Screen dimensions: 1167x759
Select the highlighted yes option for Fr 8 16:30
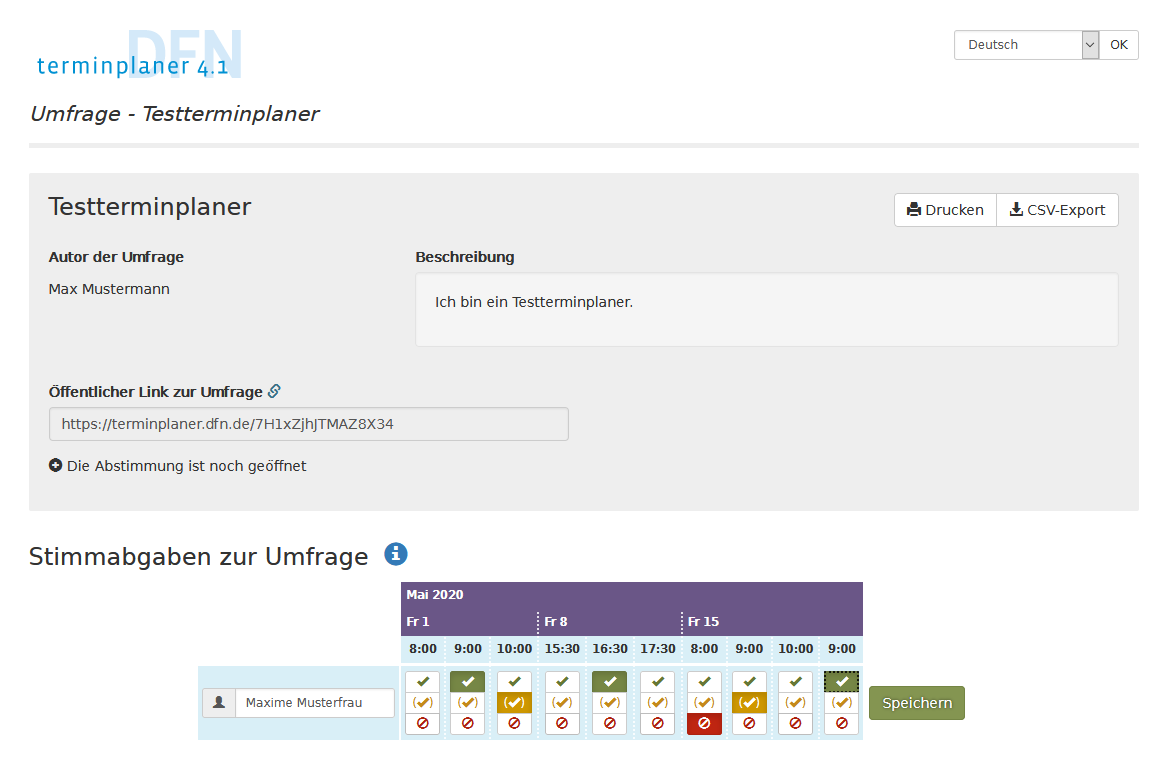pyautogui.click(x=609, y=681)
